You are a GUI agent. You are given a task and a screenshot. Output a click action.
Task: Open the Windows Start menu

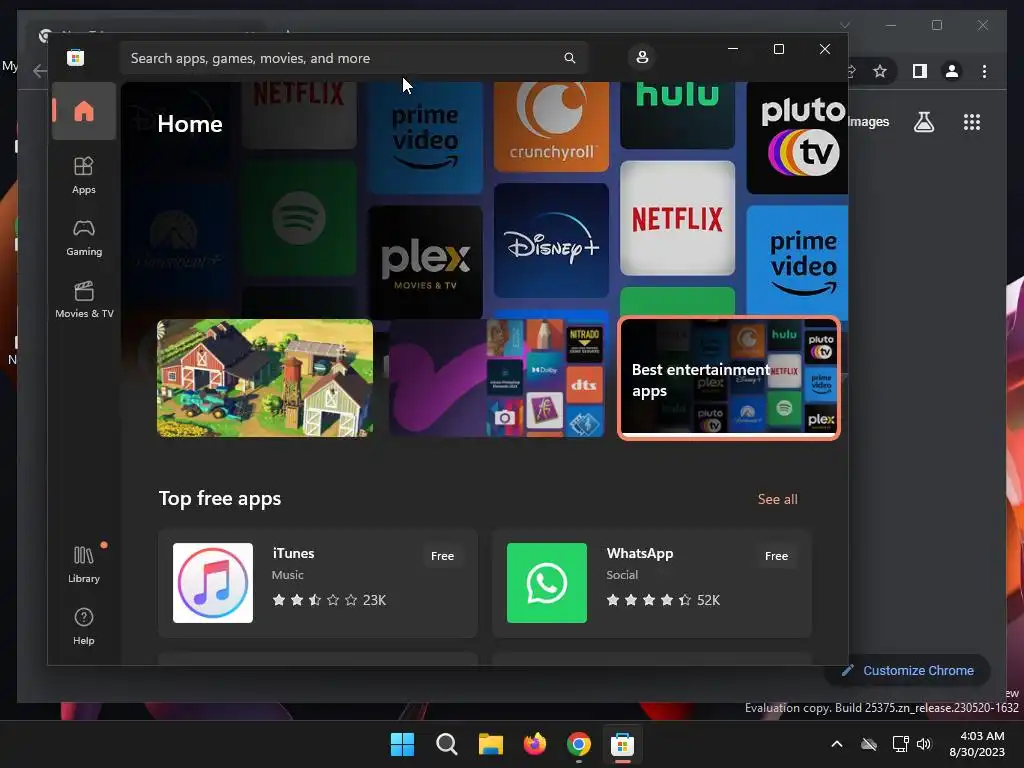click(402, 744)
